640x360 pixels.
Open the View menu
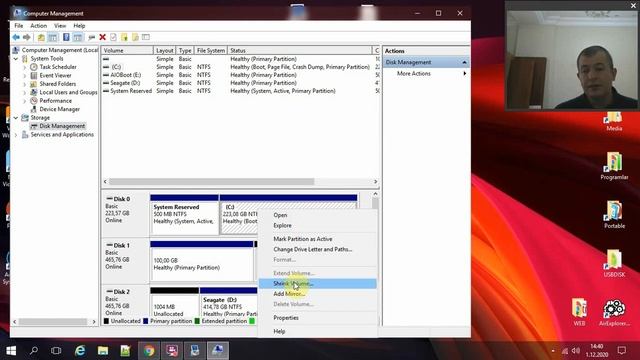click(60, 26)
